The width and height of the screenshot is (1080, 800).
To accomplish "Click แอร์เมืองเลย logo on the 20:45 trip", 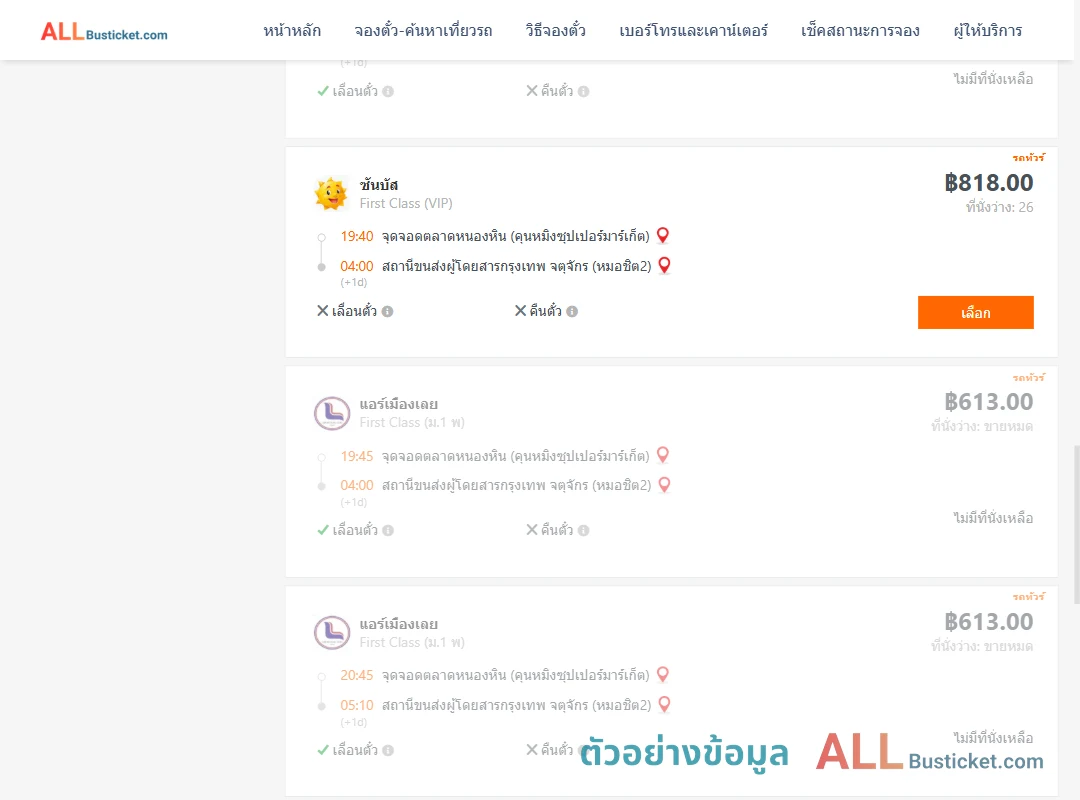I will click(332, 633).
